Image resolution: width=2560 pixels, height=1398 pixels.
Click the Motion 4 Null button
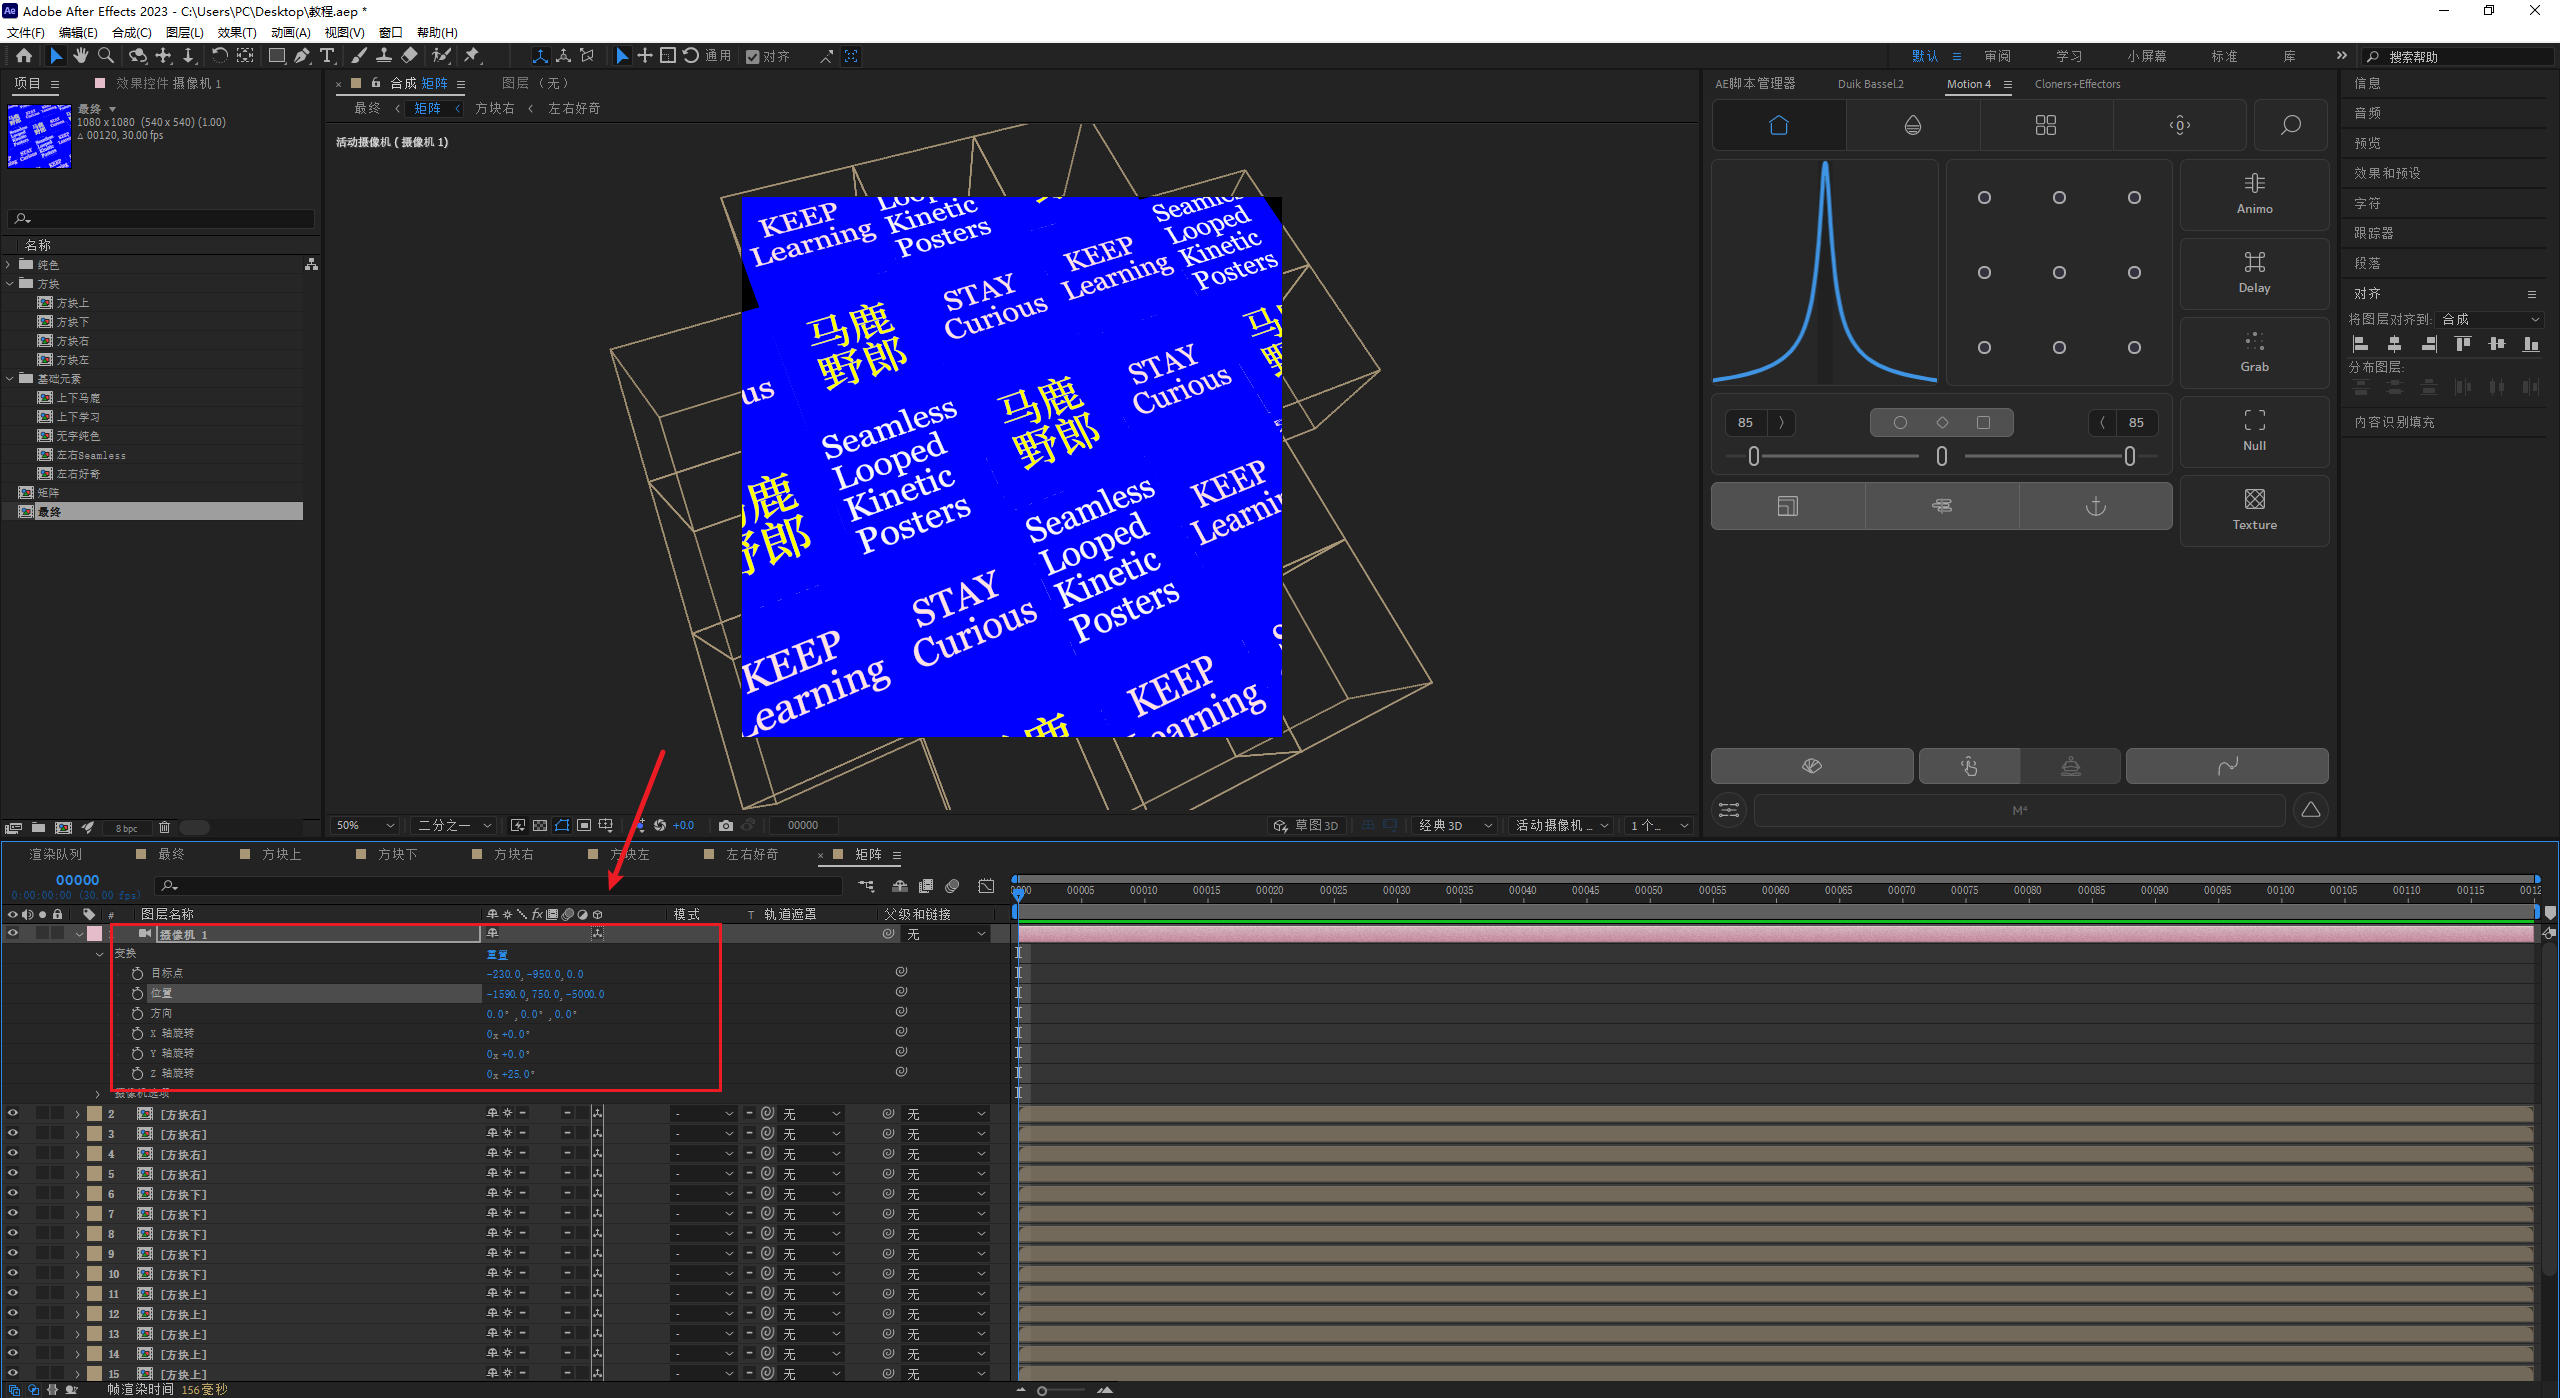coord(2254,431)
